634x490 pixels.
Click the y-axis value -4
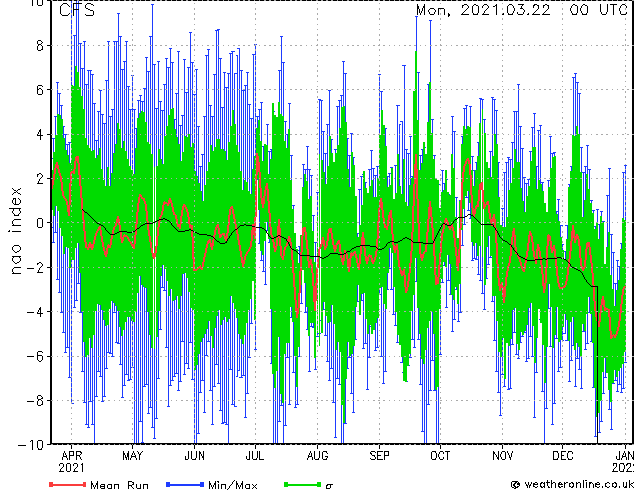click(x=34, y=312)
